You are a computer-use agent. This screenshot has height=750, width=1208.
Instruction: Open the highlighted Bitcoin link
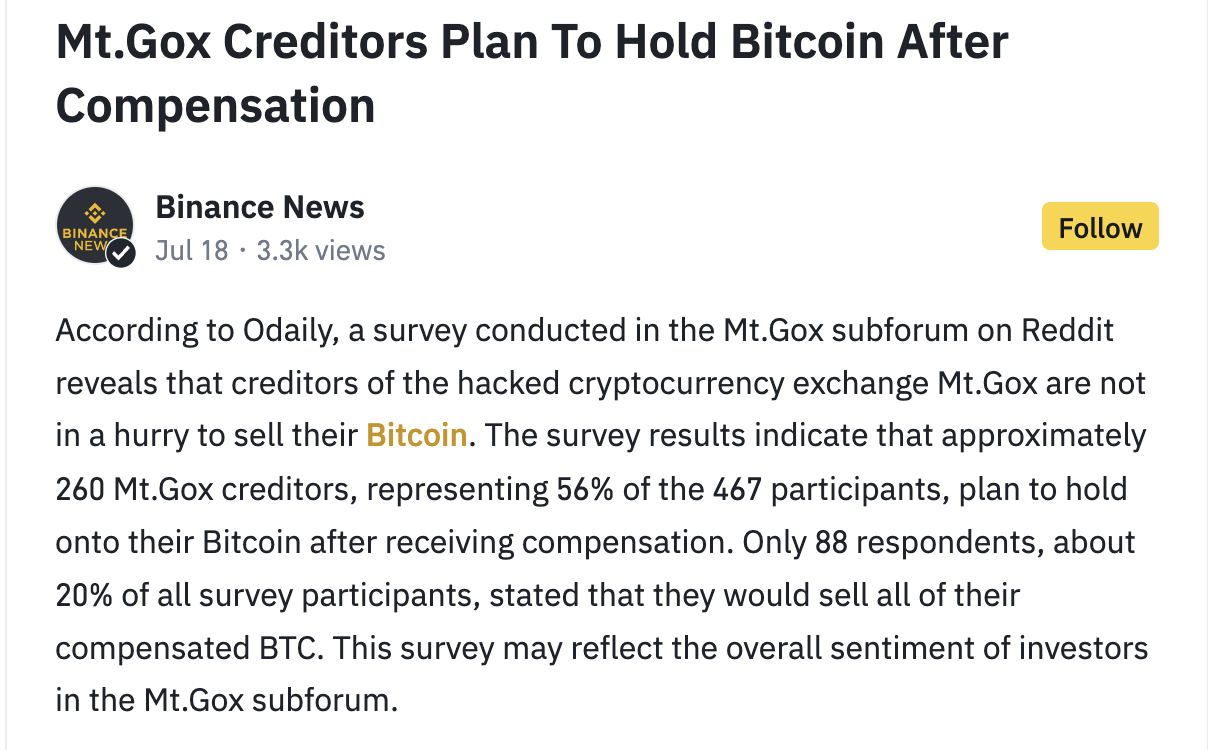coord(417,435)
